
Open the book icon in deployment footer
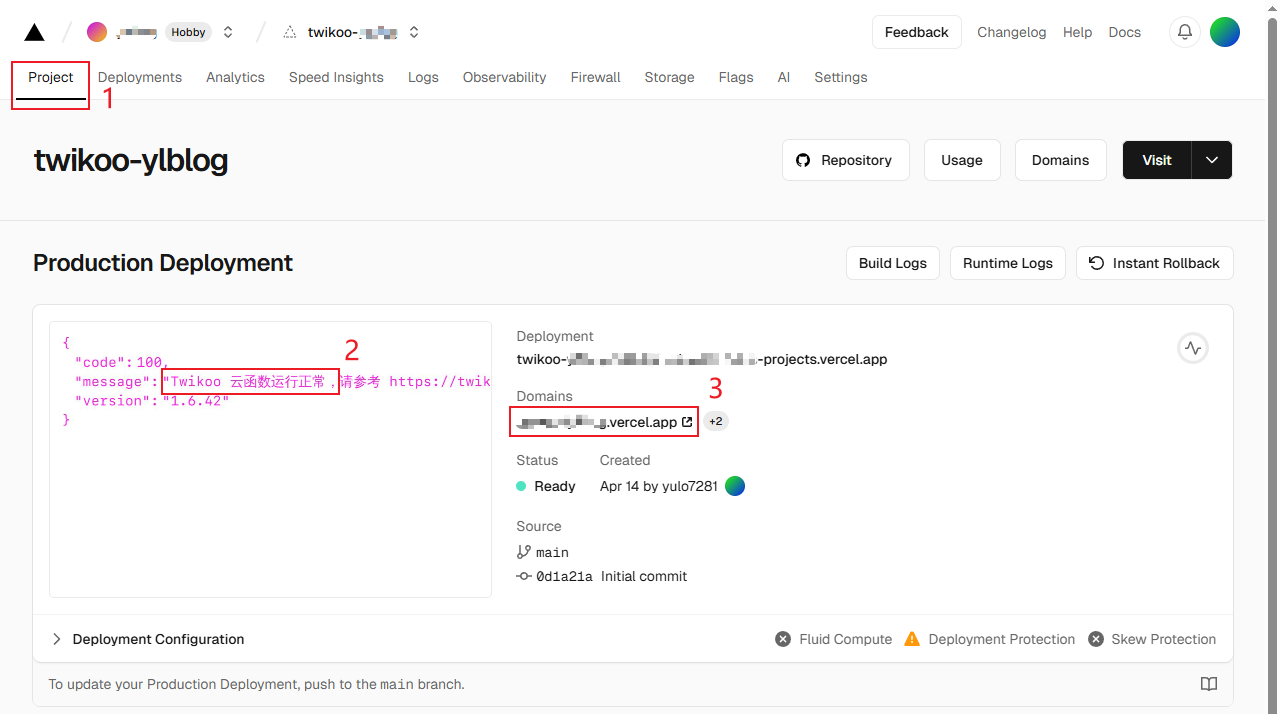[x=1209, y=684]
